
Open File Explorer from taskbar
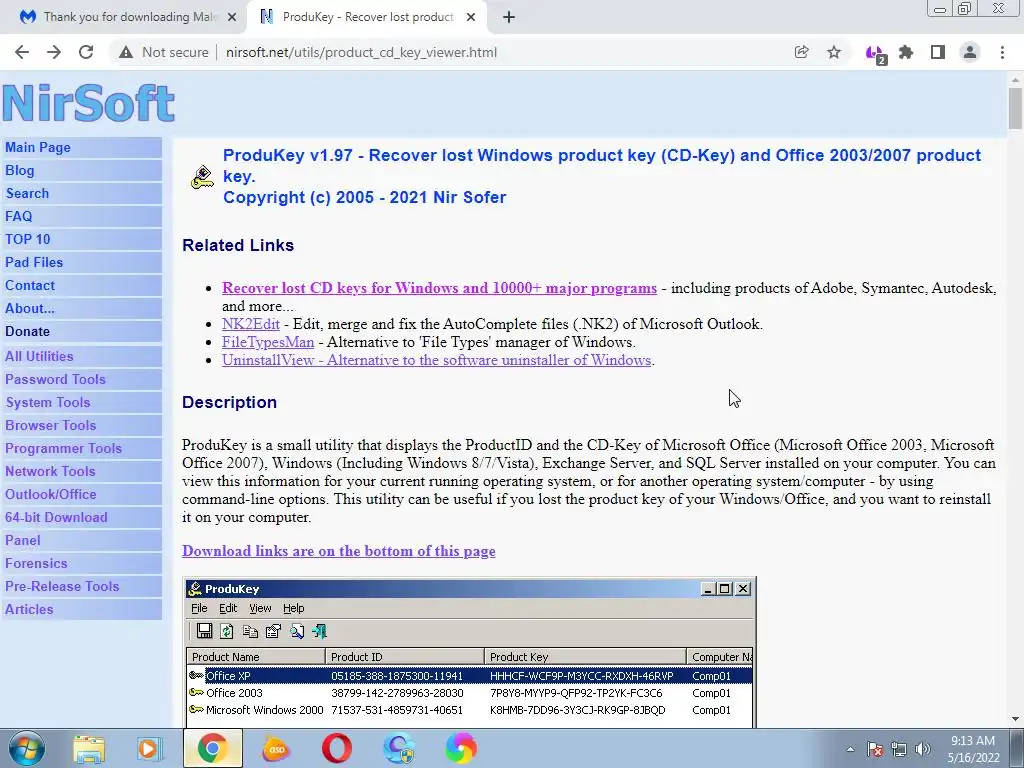89,748
